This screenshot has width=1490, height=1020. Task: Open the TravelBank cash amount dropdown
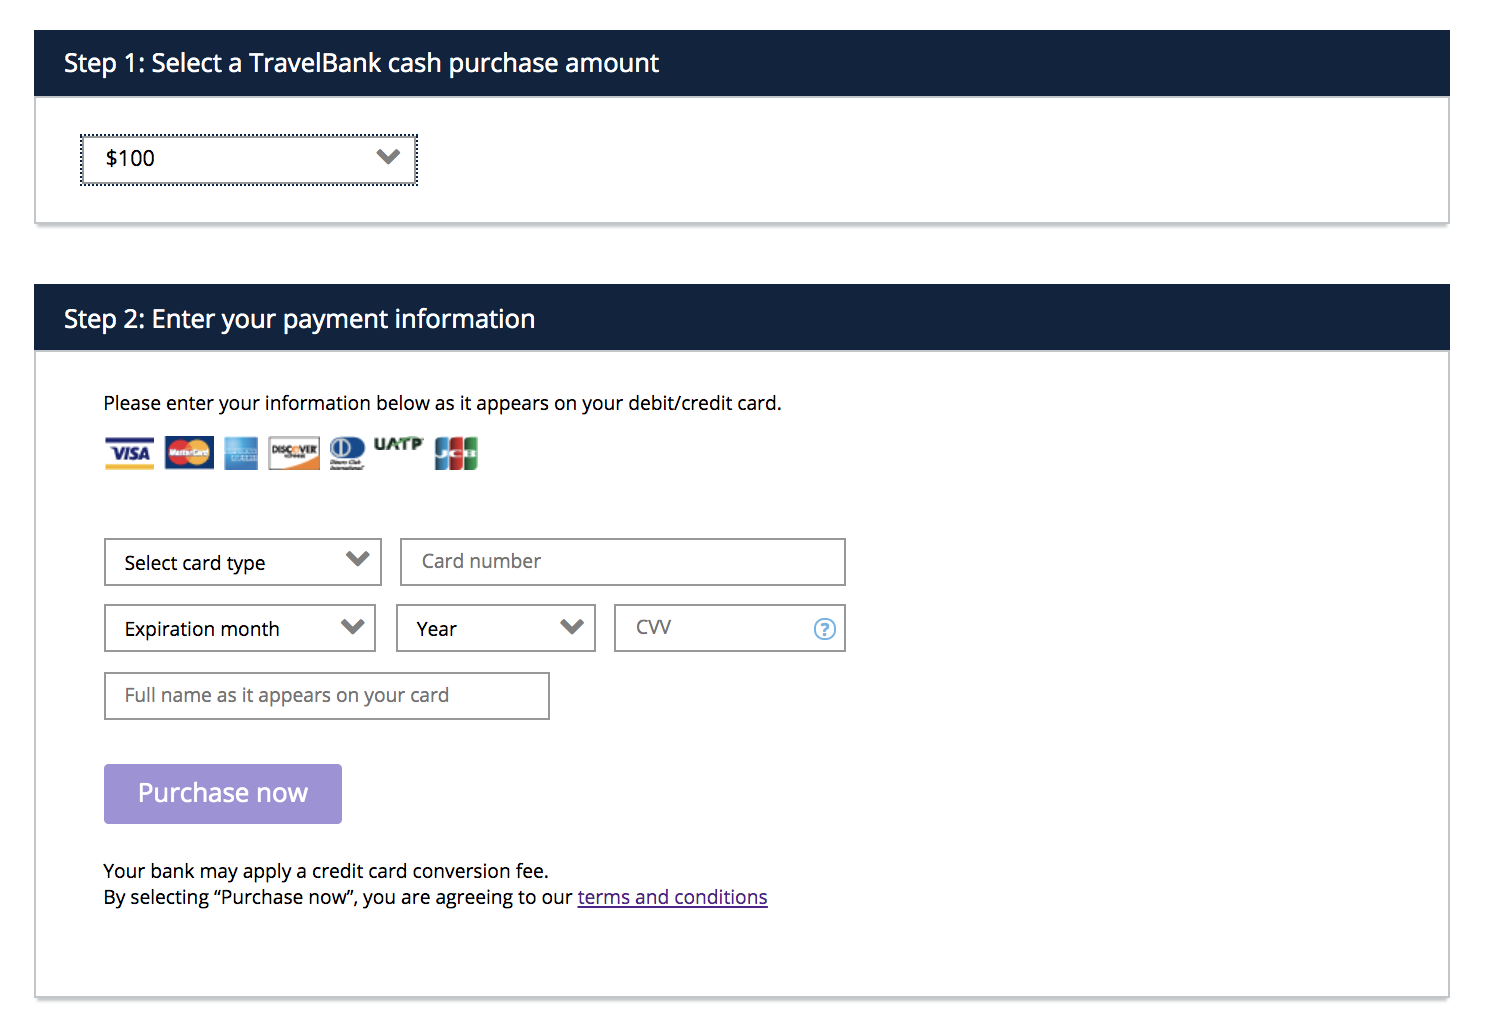pos(388,158)
